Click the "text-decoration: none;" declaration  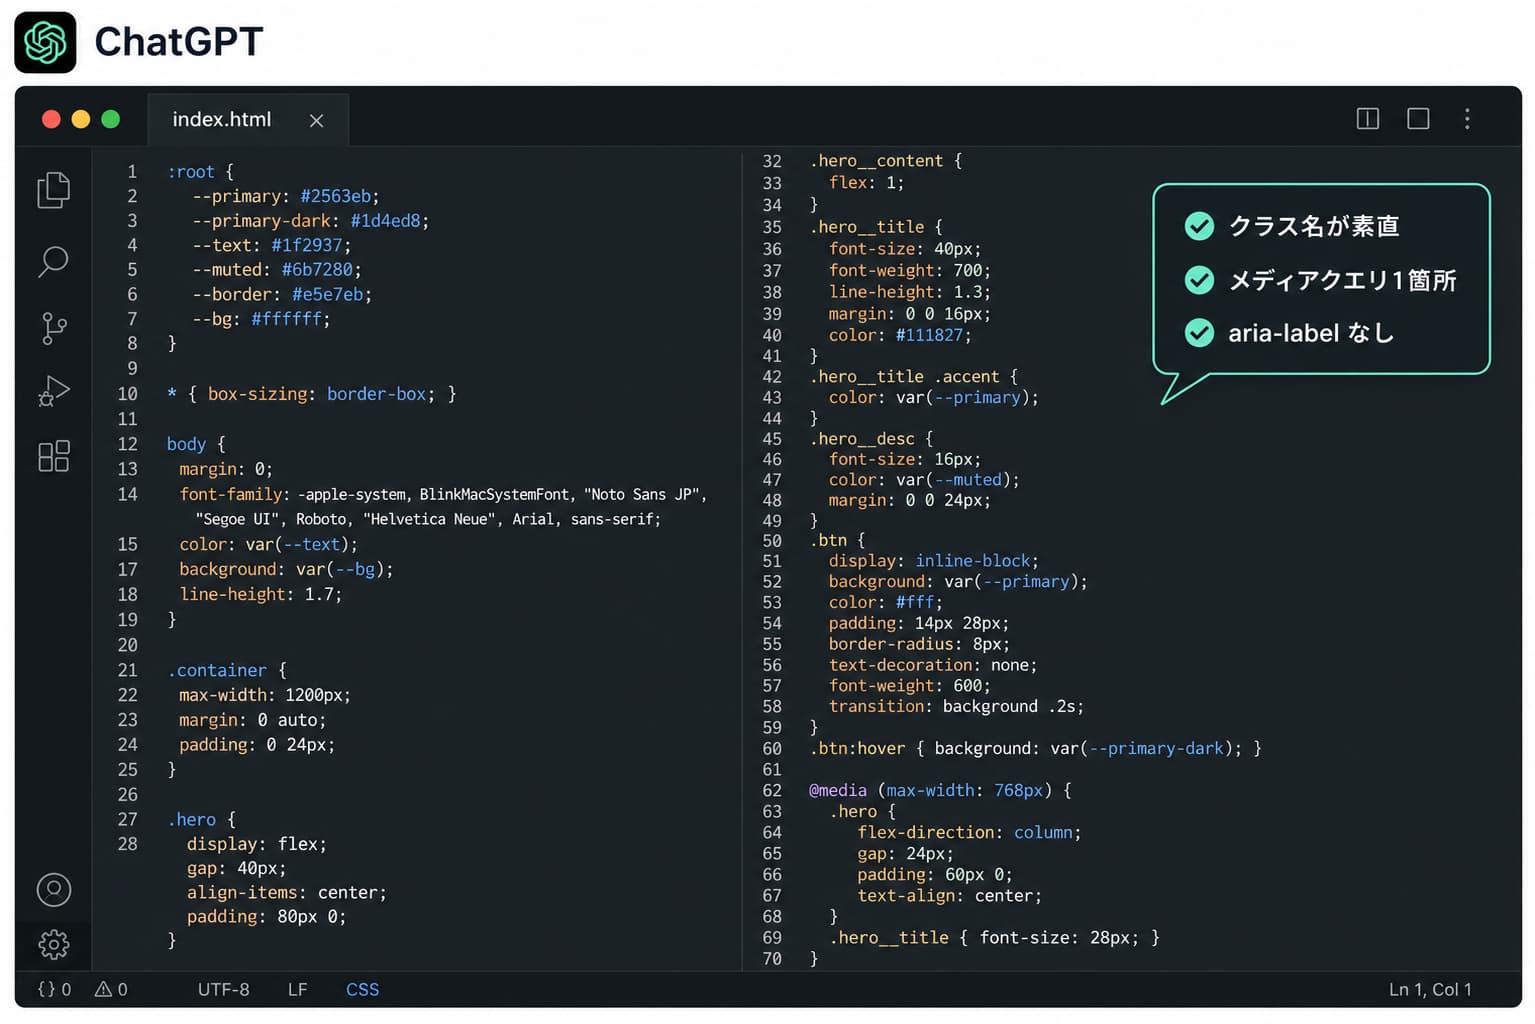(932, 665)
